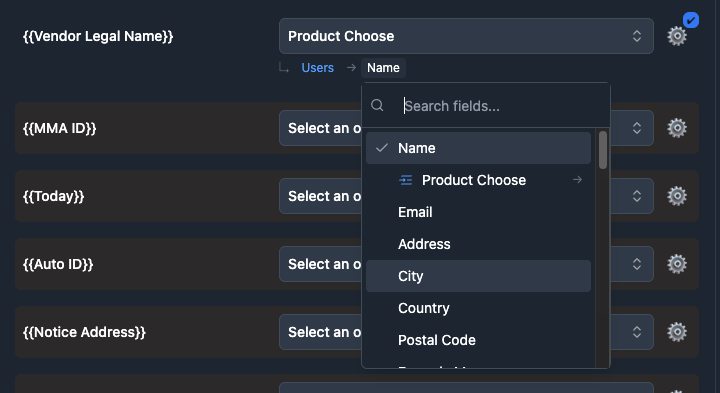Click the Name breadcrumb chip

(x=383, y=68)
